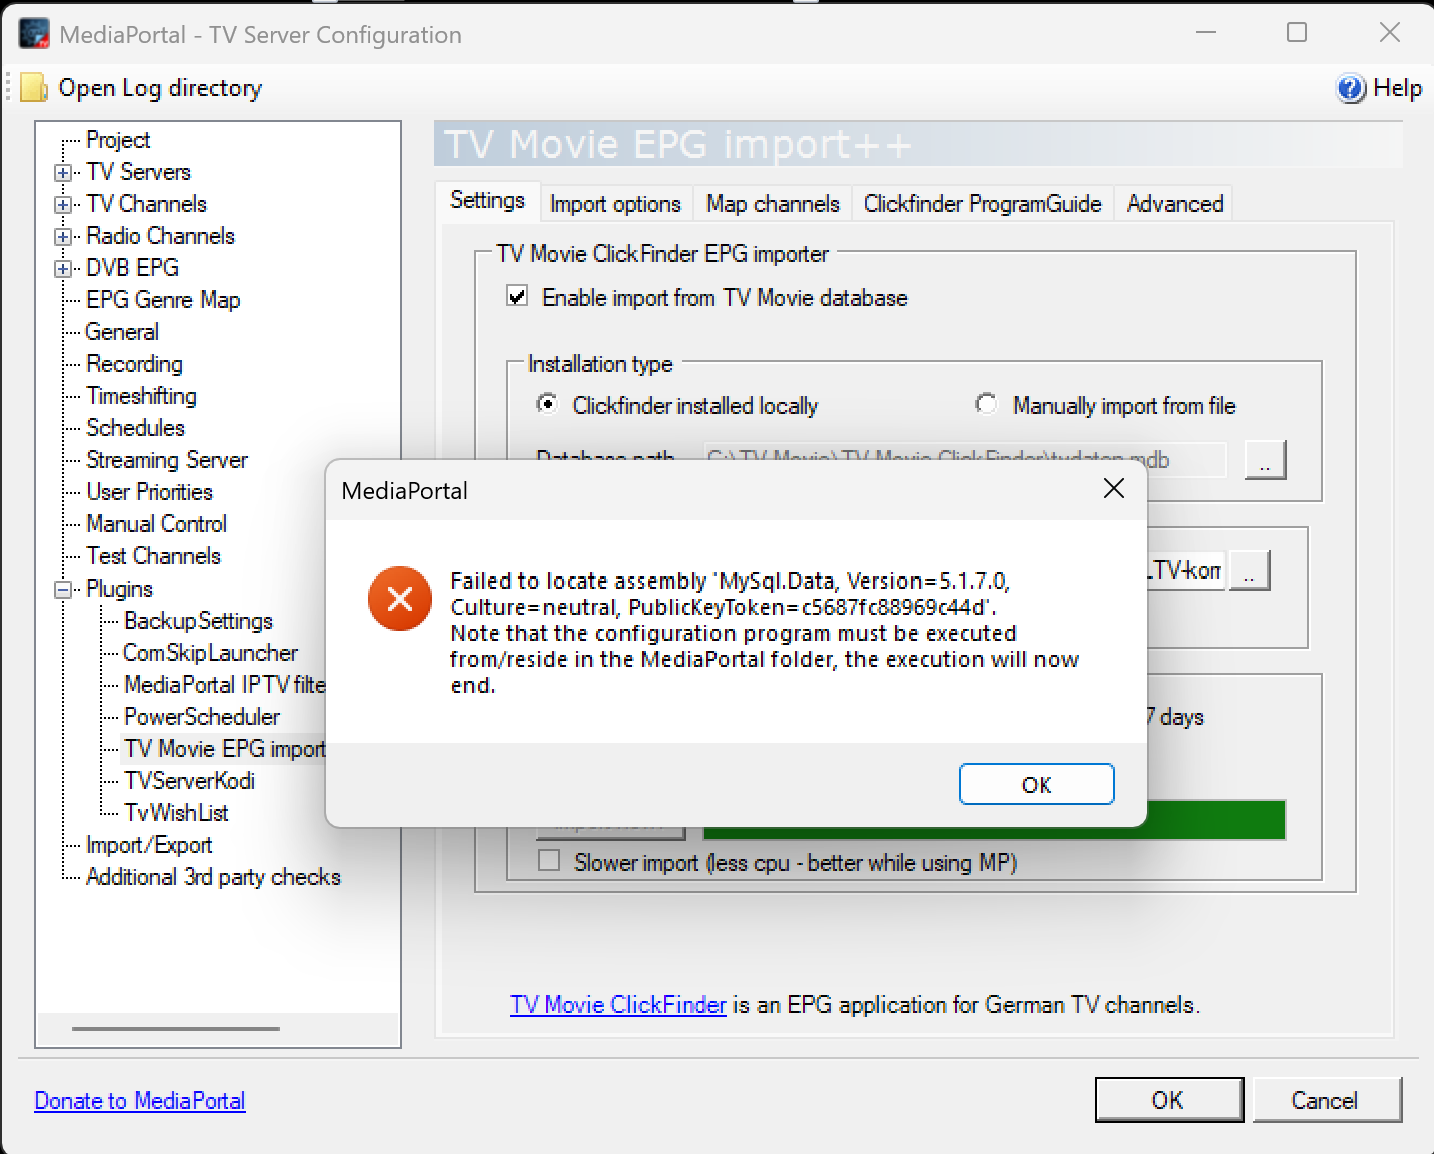The height and width of the screenshot is (1154, 1434).
Task: Click the Help question mark icon
Action: click(x=1350, y=88)
